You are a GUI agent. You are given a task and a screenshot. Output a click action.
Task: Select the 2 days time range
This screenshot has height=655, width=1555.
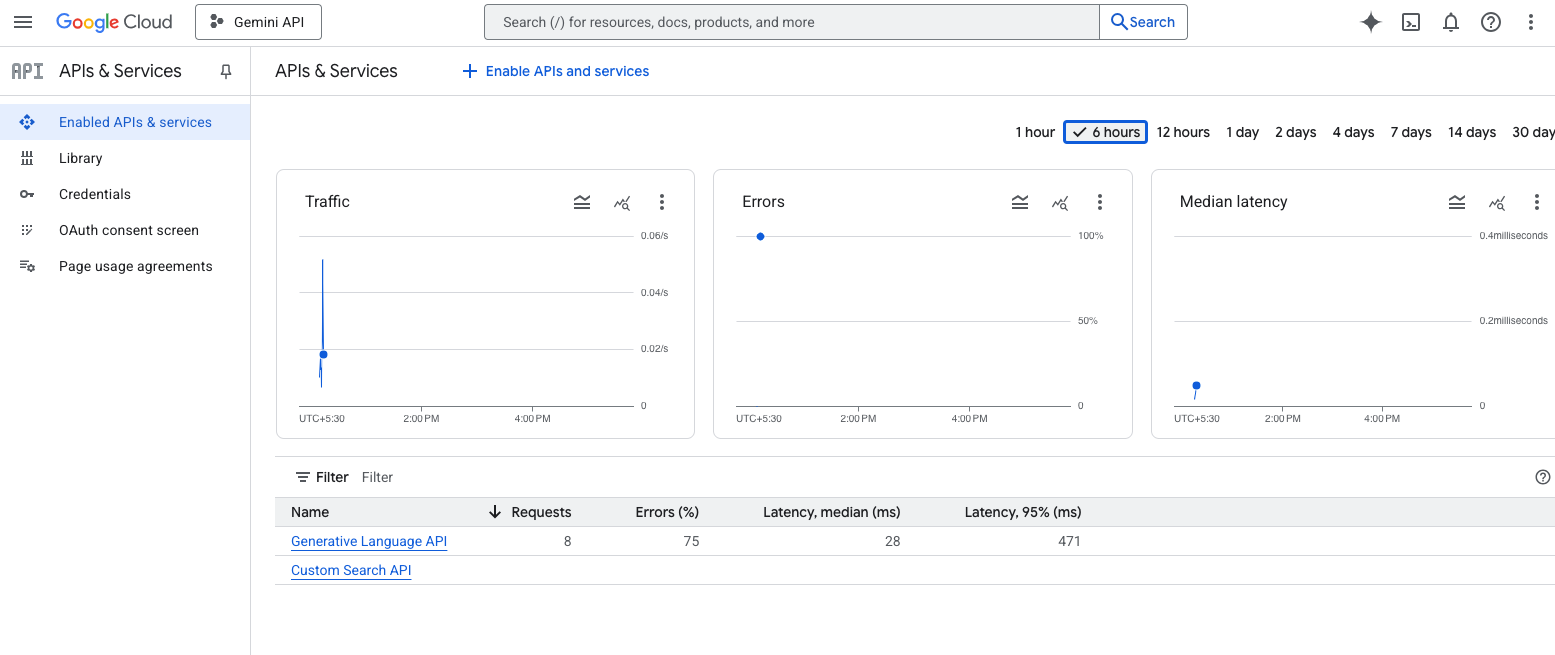coord(1296,132)
